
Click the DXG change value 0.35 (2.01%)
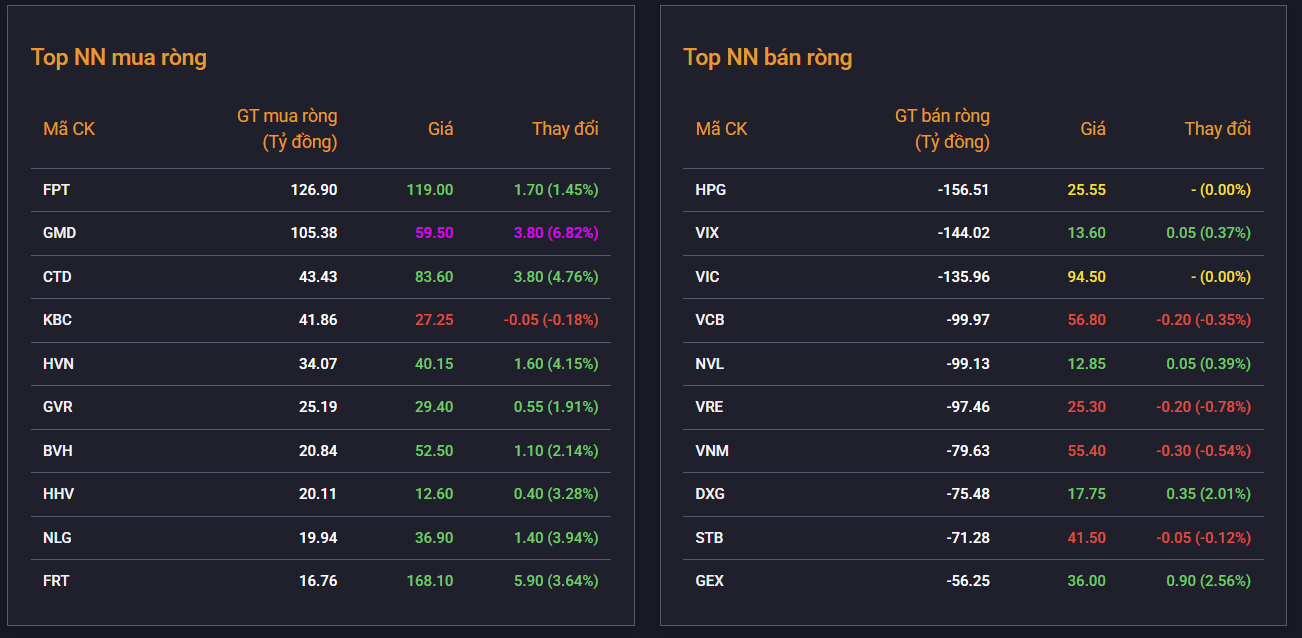coord(1208,494)
